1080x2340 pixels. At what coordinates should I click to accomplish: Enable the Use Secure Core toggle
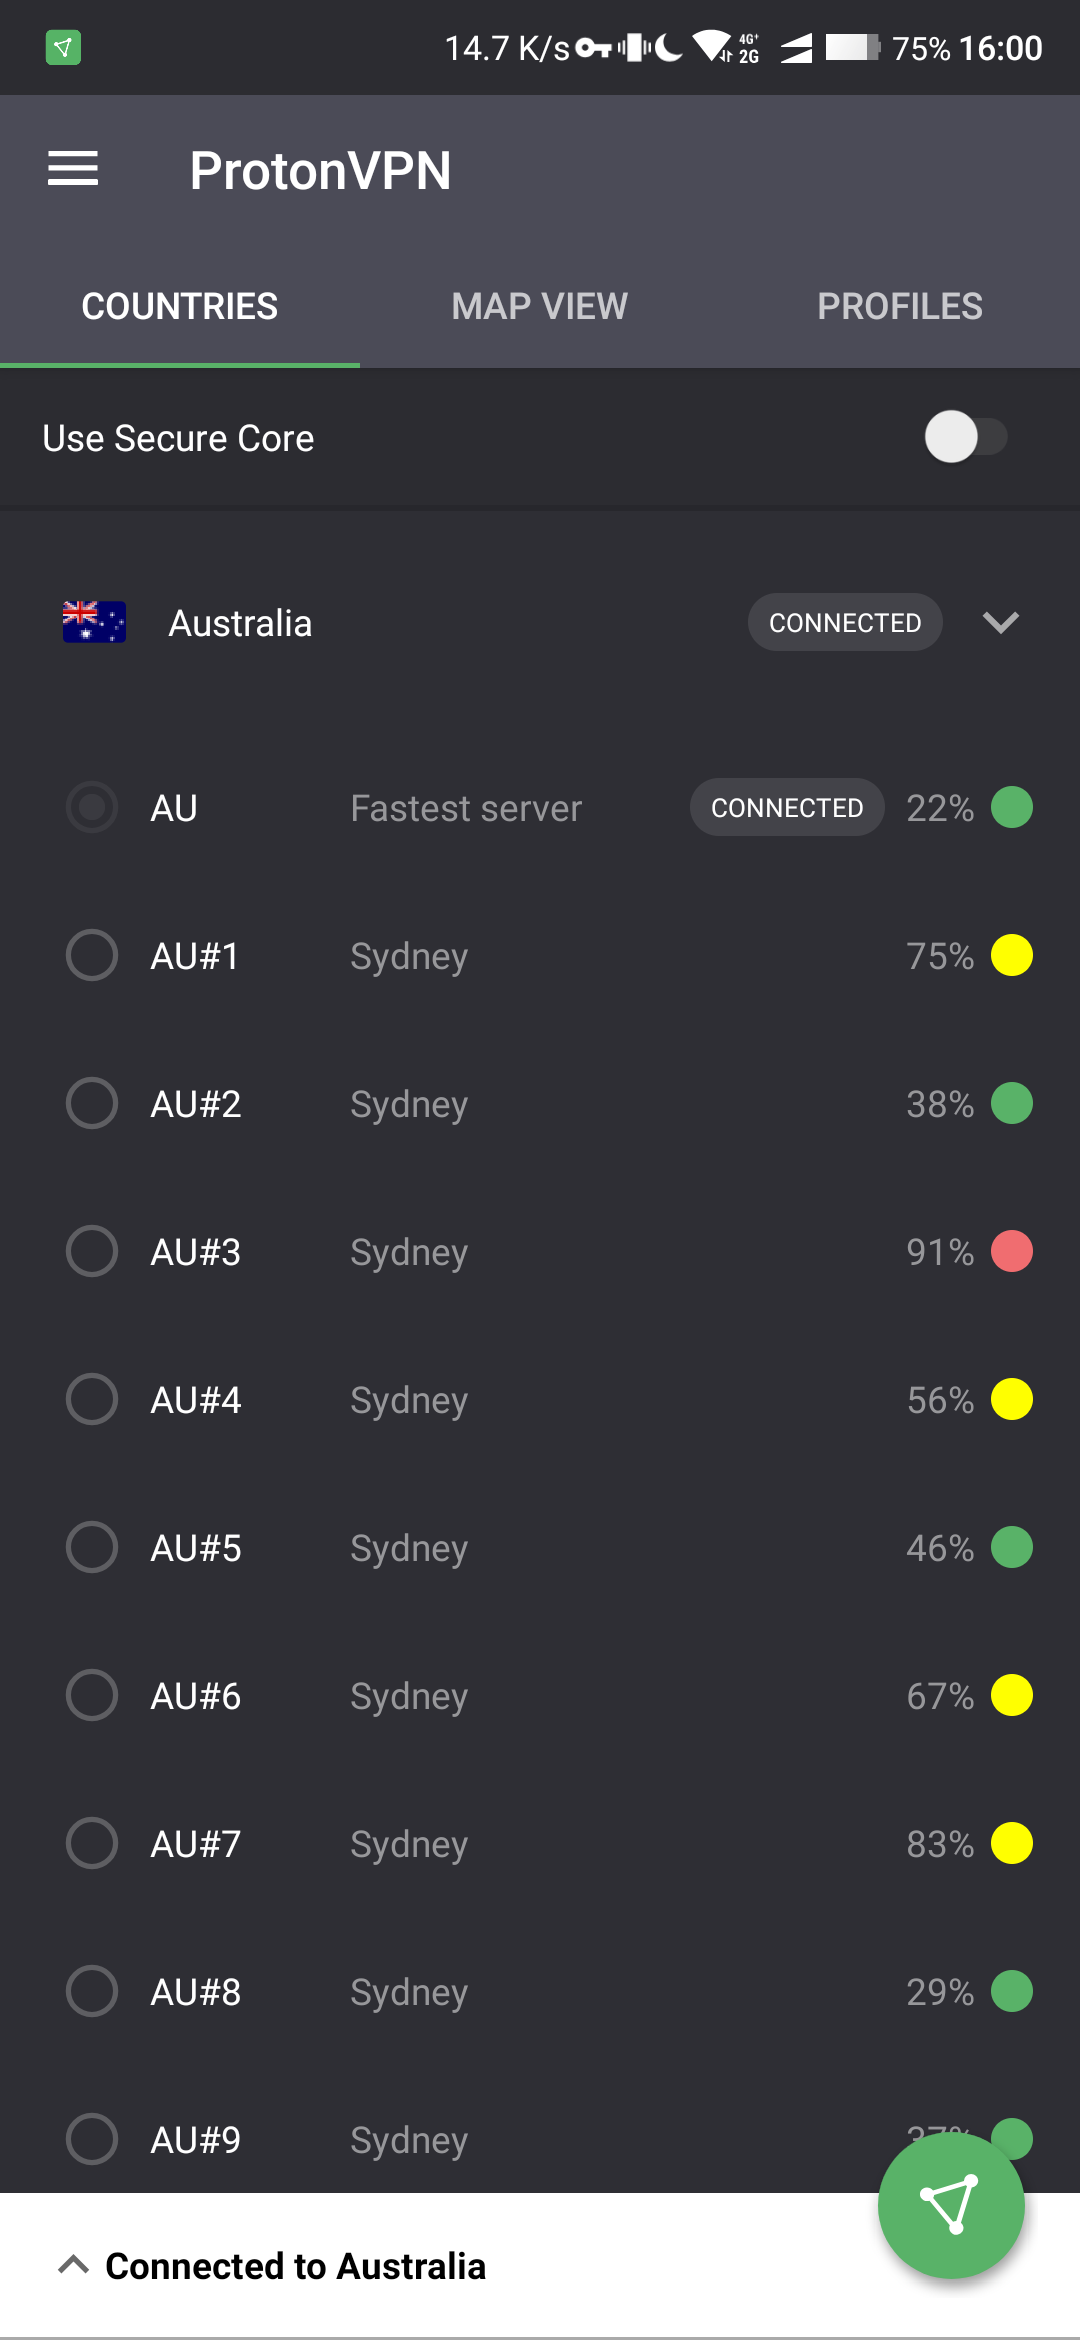point(965,437)
